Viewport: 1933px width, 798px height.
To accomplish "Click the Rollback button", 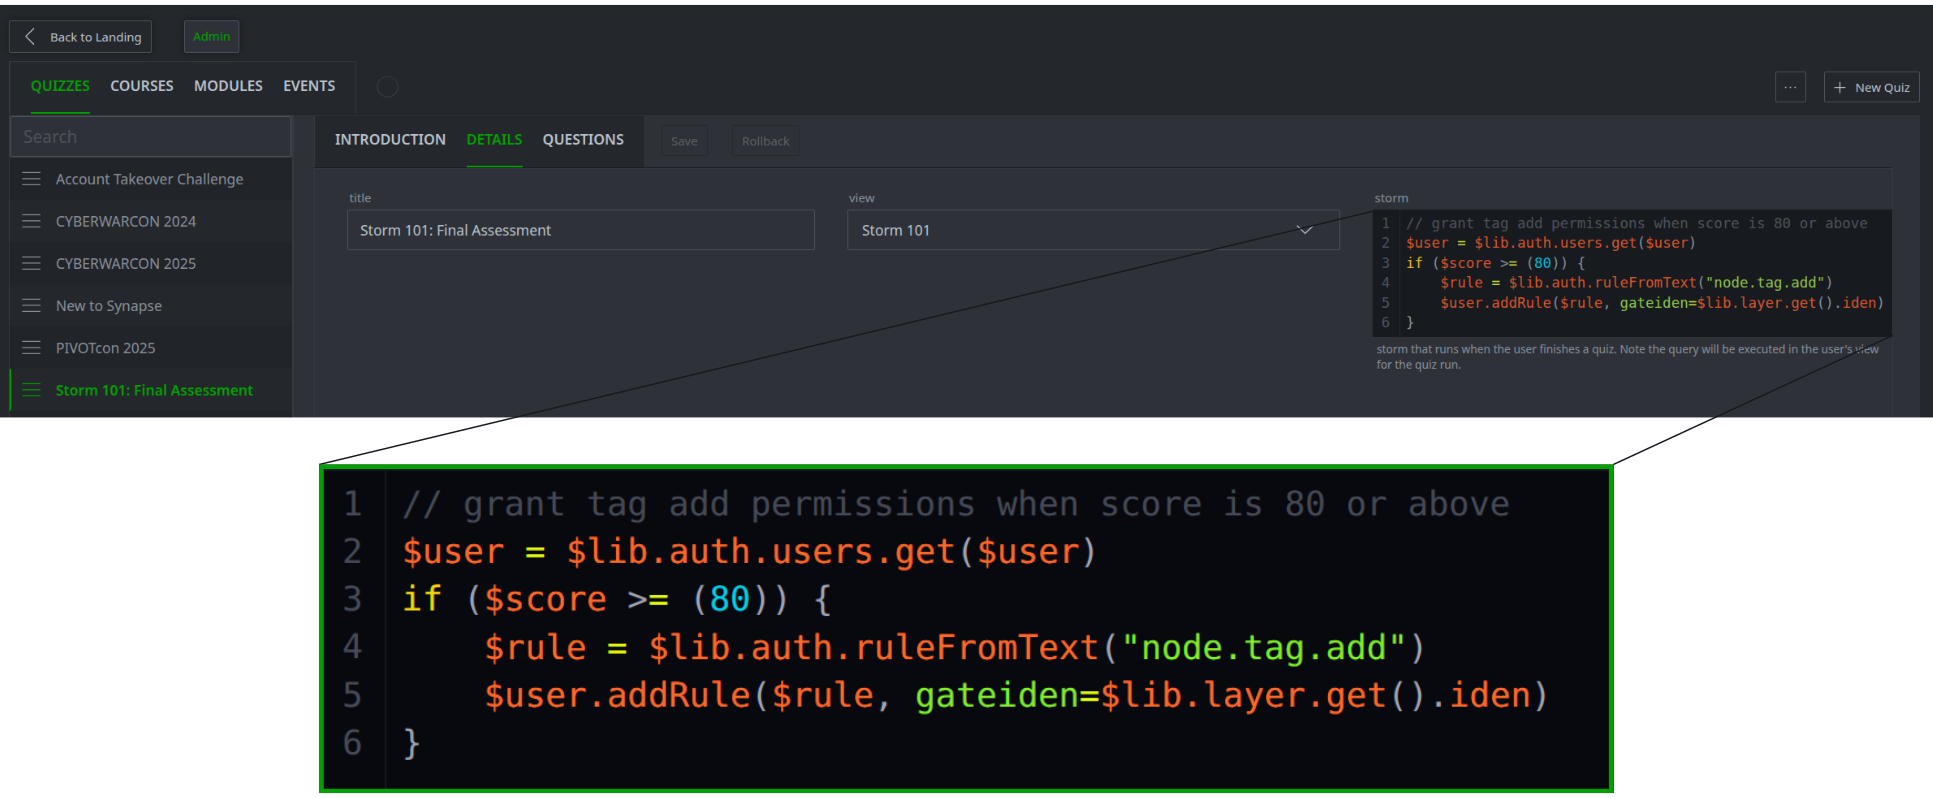I will click(x=765, y=141).
